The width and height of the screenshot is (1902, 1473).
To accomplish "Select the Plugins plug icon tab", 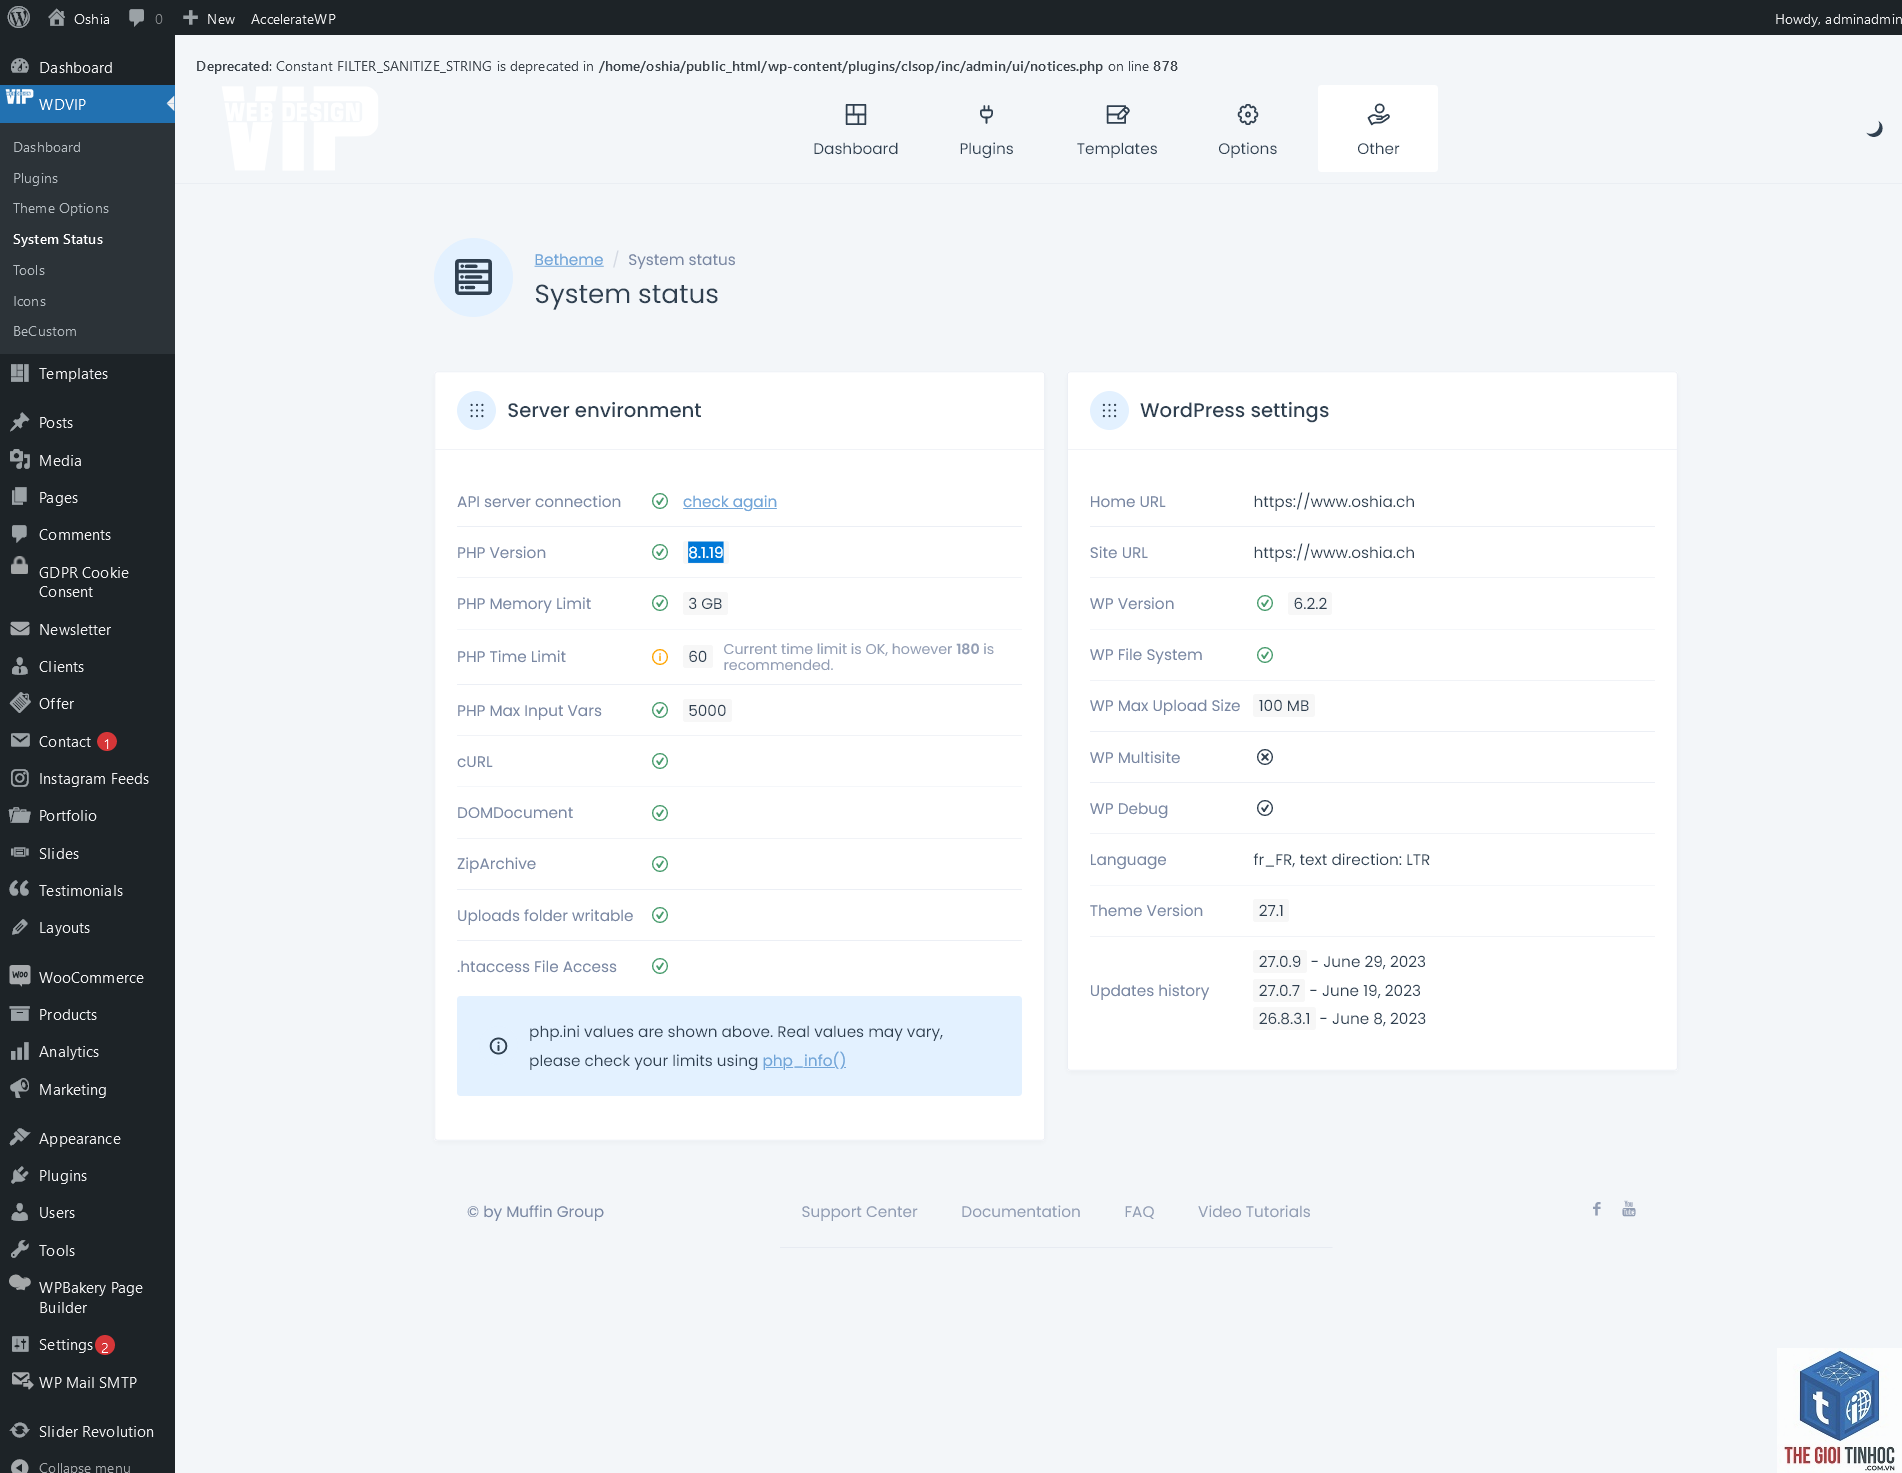I will 986,115.
